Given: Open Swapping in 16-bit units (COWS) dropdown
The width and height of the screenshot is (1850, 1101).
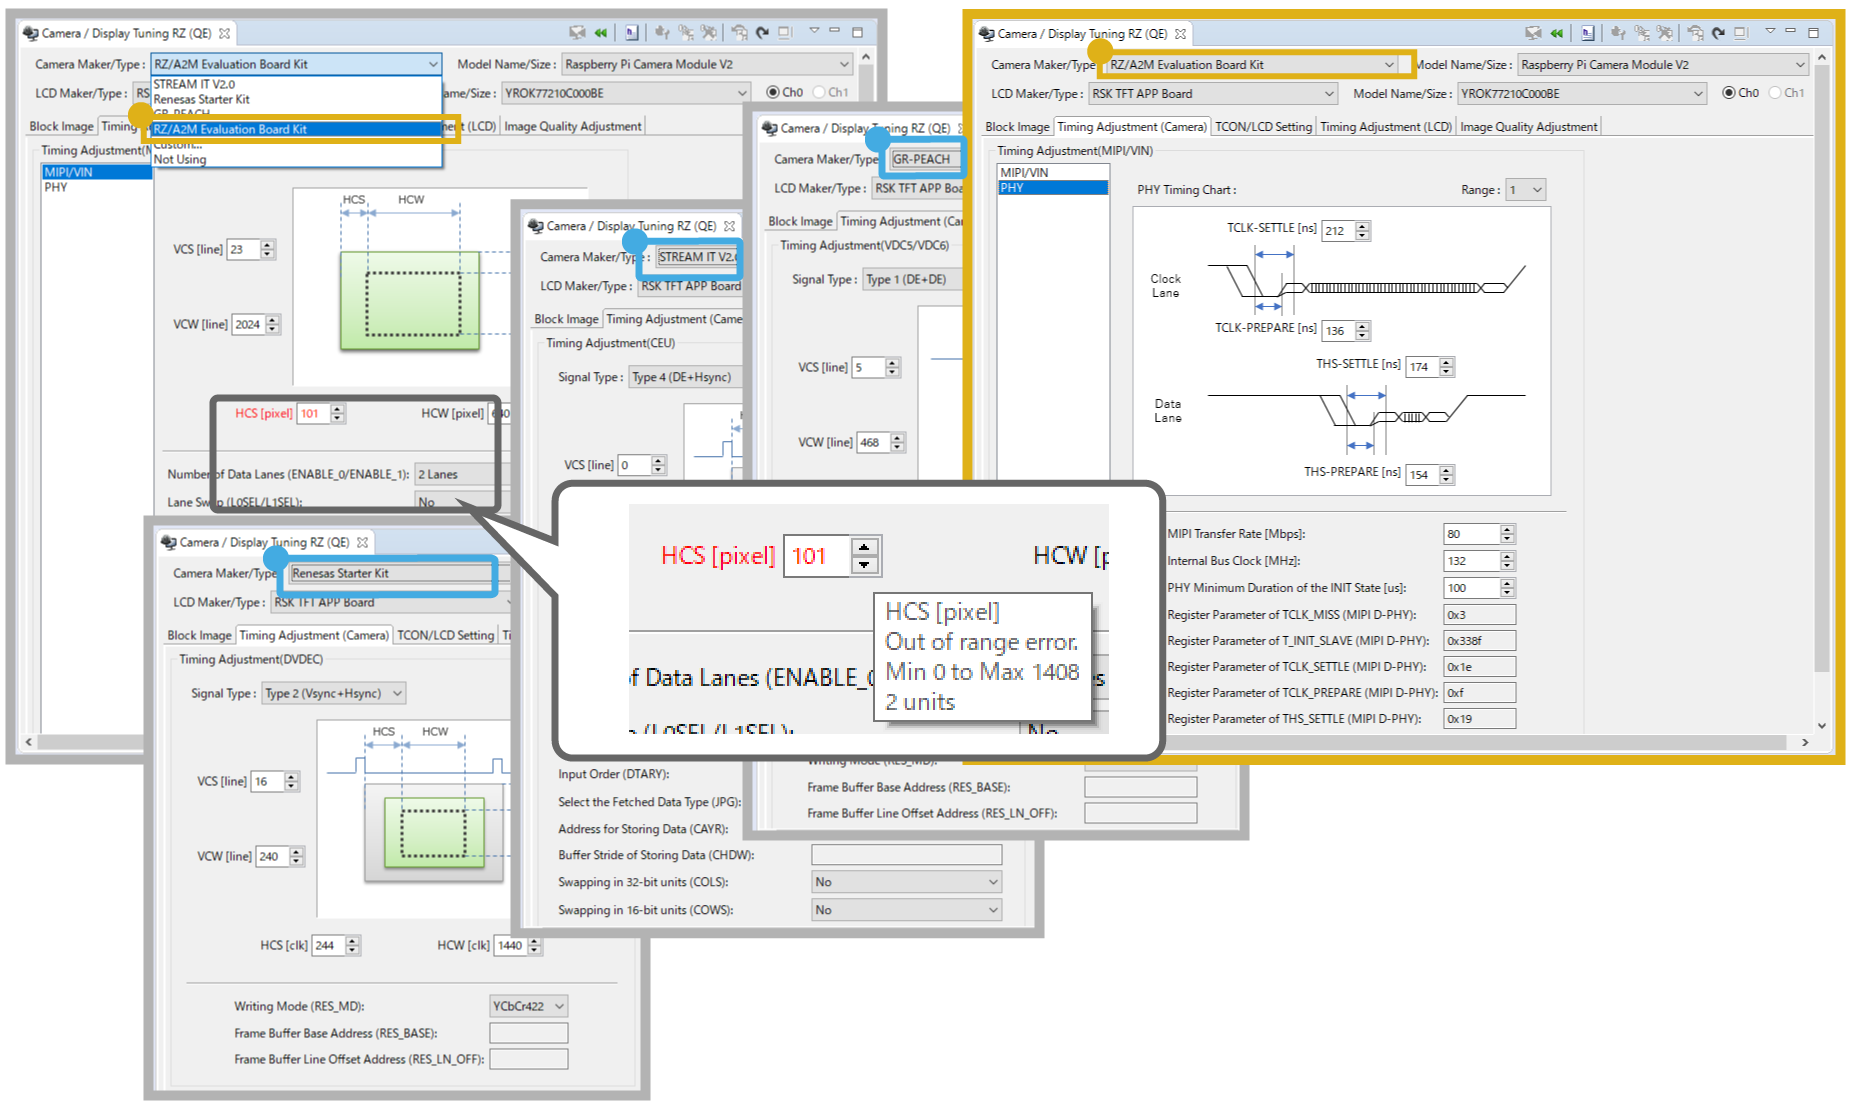Looking at the screenshot, I should (907, 910).
